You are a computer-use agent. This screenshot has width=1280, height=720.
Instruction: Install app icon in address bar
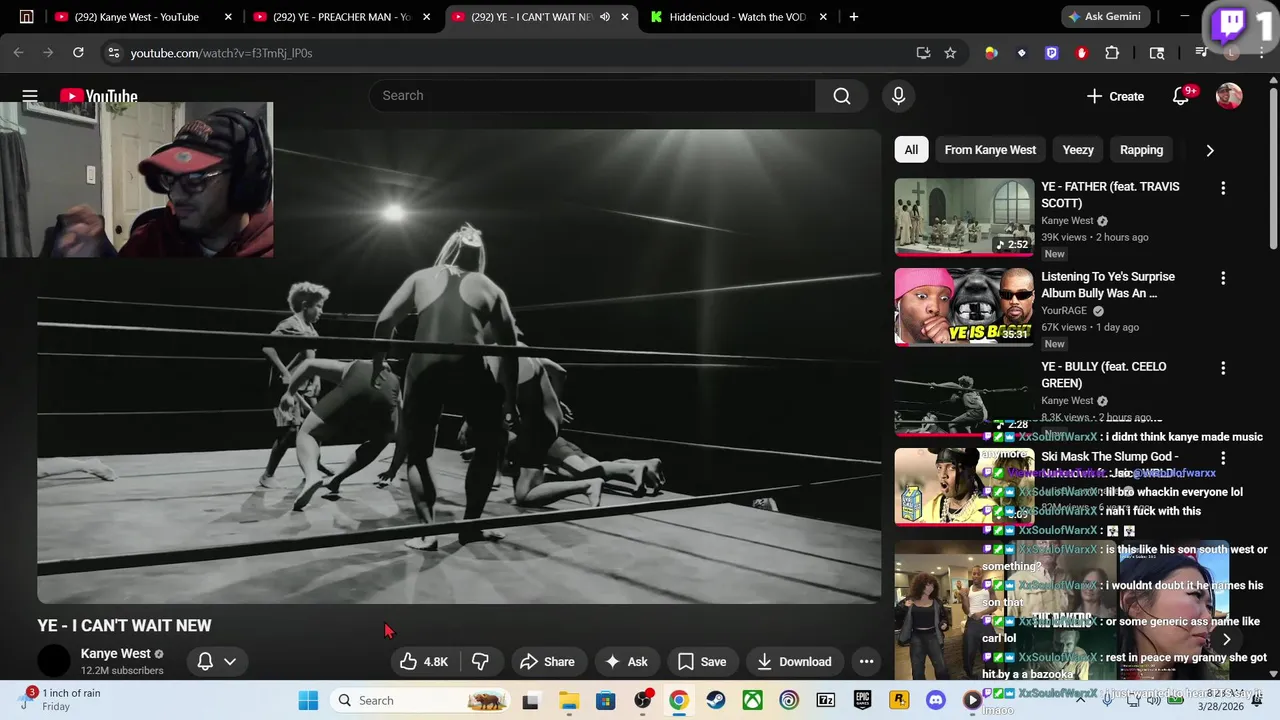[923, 53]
